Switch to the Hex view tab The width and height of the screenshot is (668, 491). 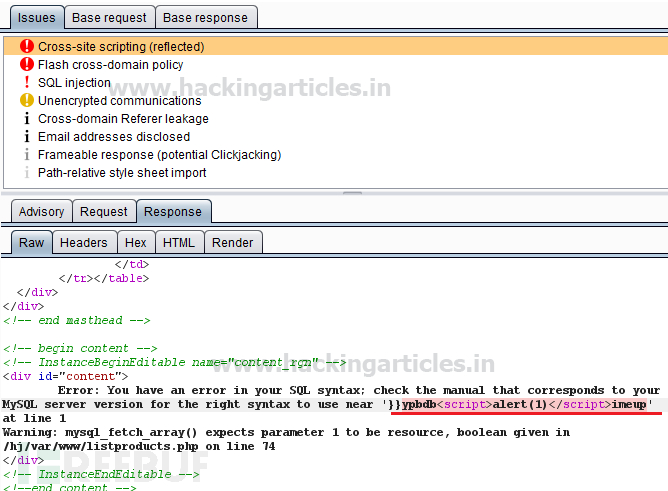[x=135, y=242]
